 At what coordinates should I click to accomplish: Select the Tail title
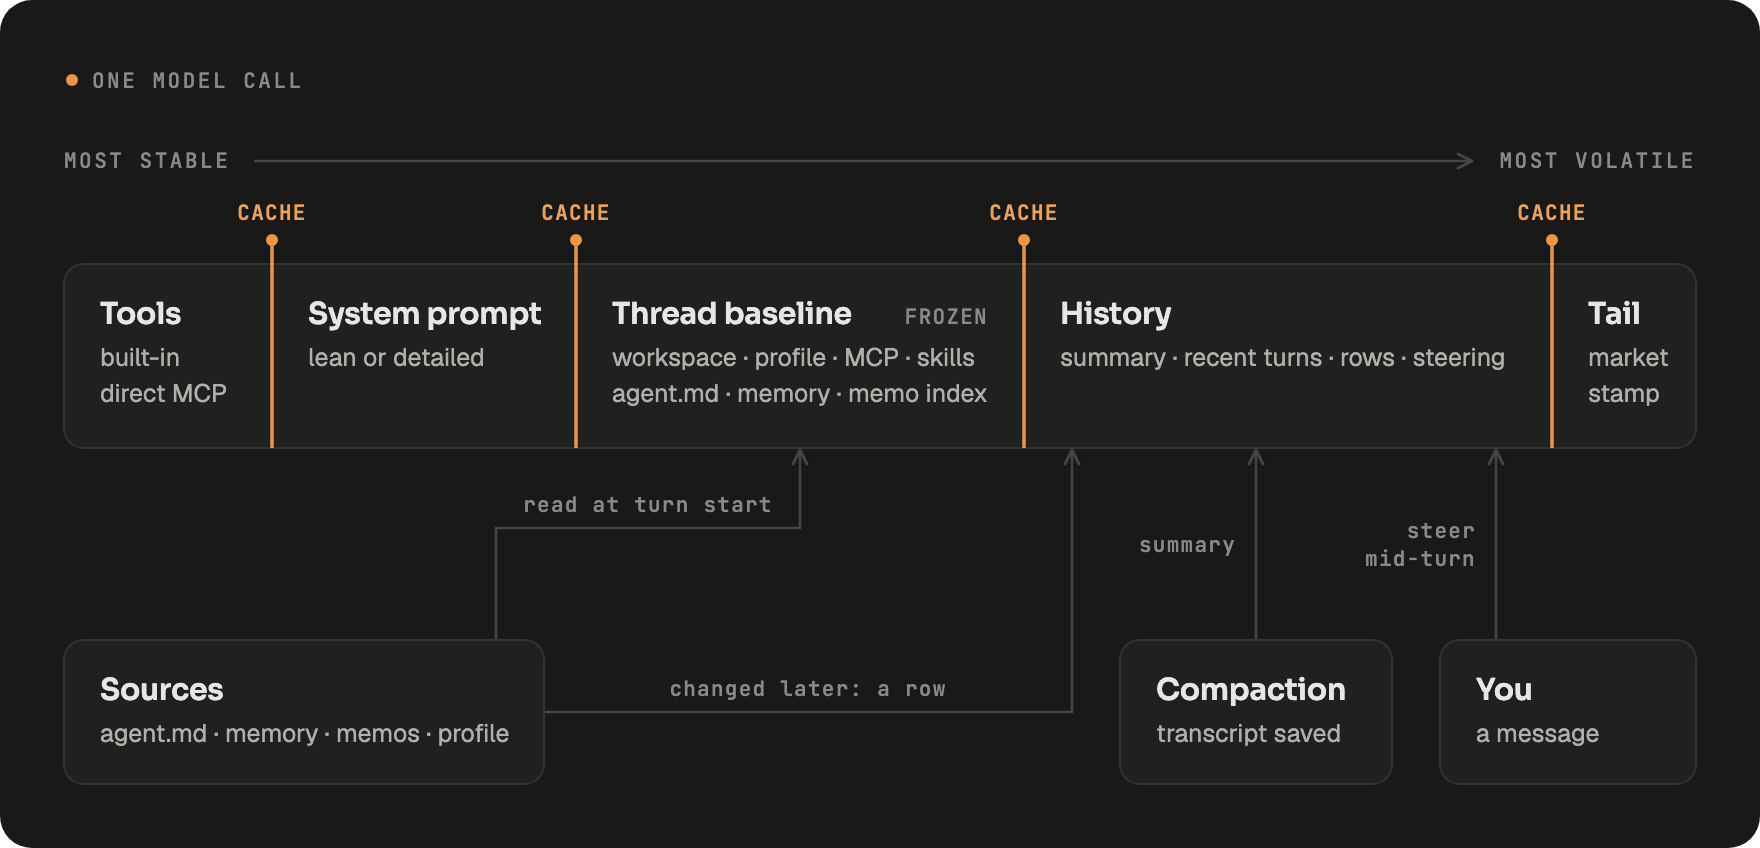[x=1614, y=314]
